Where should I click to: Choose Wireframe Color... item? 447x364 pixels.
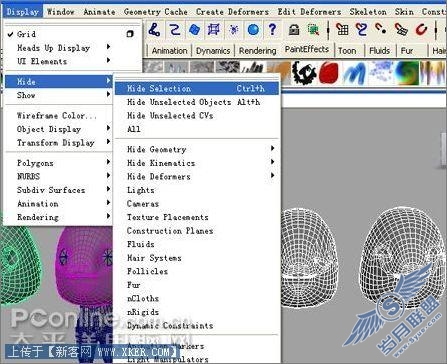(58, 116)
